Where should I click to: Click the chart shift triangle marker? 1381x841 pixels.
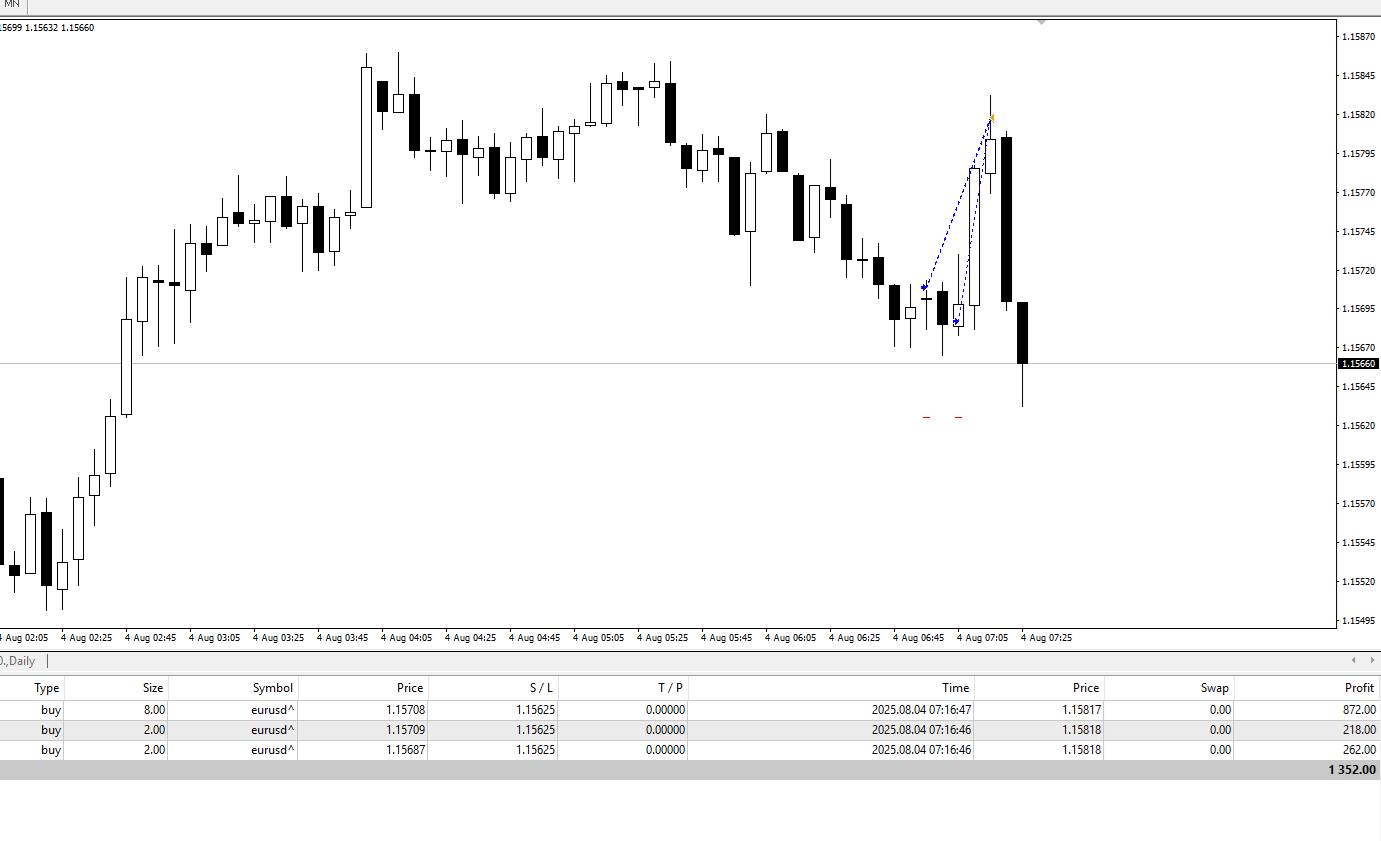pyautogui.click(x=1041, y=21)
